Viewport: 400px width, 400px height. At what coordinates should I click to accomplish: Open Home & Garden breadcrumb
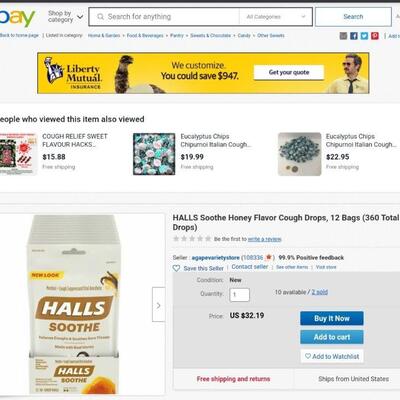[x=104, y=35]
